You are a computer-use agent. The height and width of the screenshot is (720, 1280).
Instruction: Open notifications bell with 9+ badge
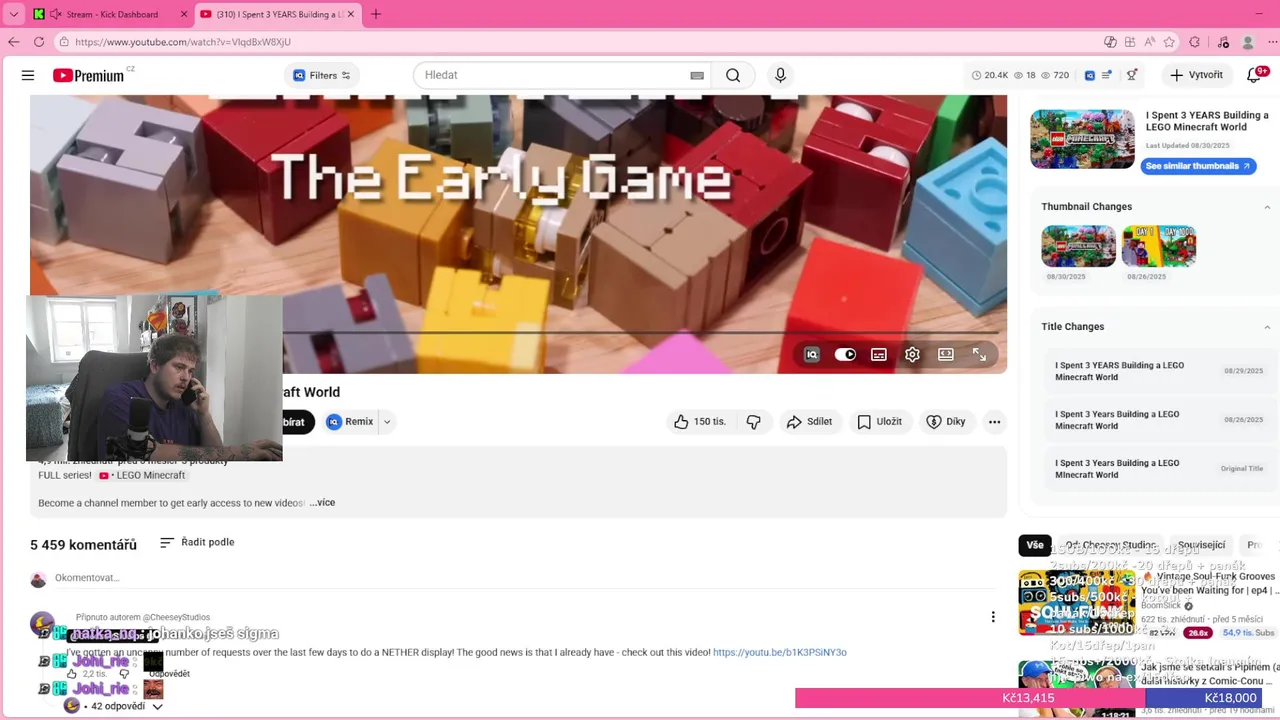[x=1256, y=75]
